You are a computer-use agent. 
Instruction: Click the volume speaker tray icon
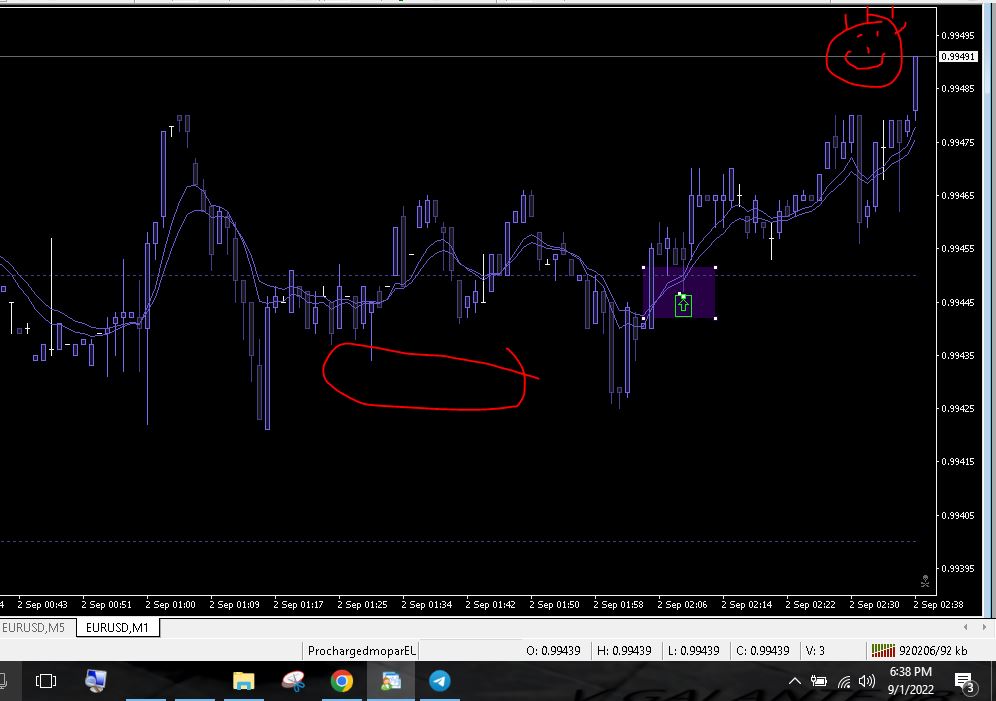pyautogui.click(x=866, y=681)
